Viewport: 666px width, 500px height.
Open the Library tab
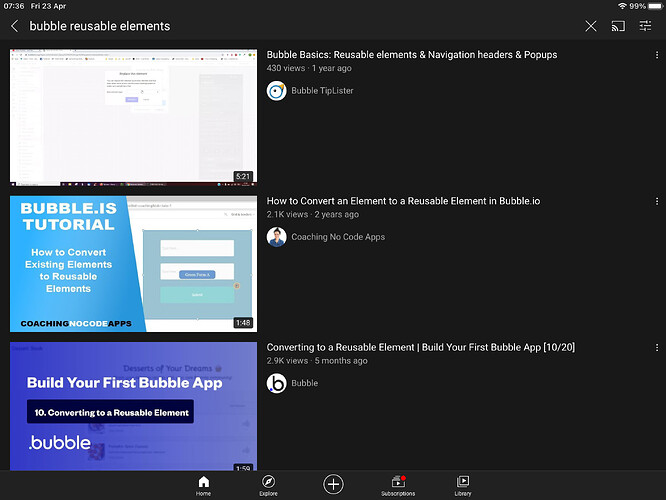[463, 486]
